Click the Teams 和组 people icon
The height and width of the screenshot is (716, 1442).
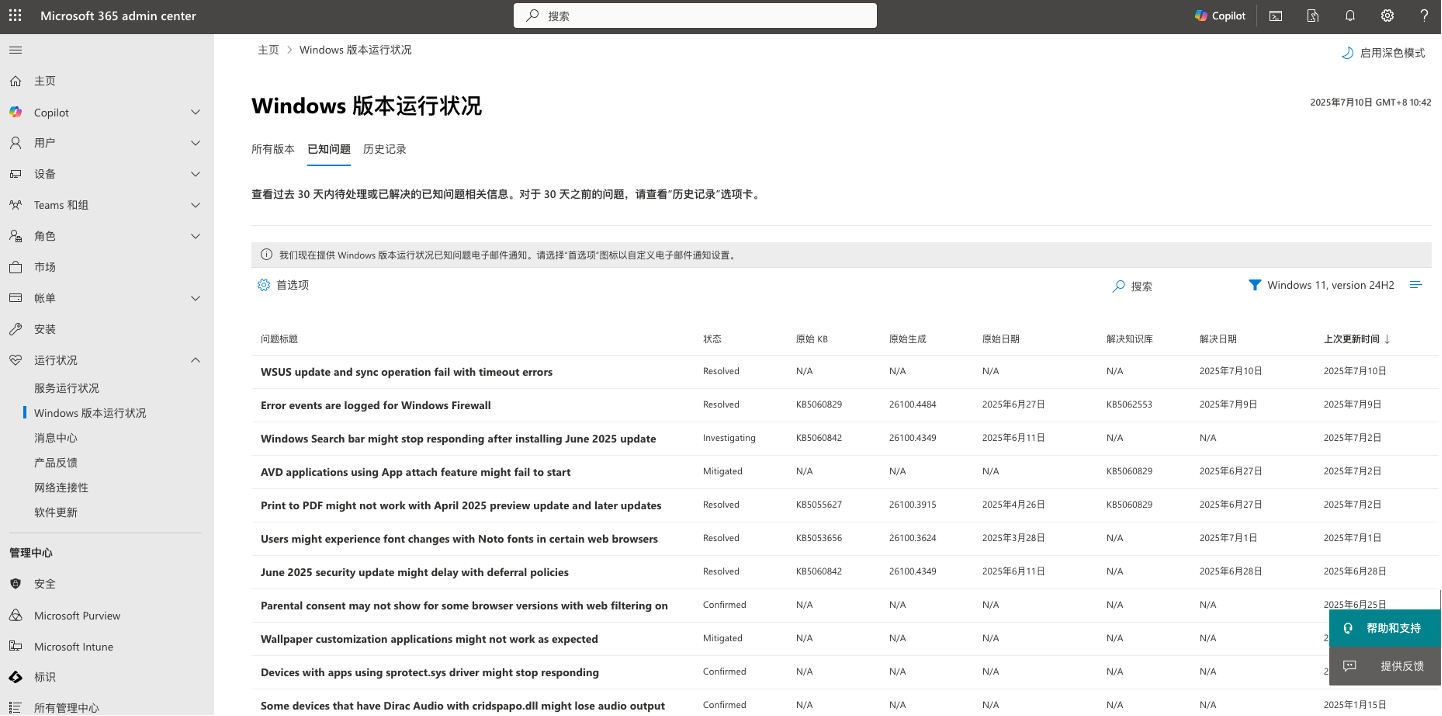point(15,205)
